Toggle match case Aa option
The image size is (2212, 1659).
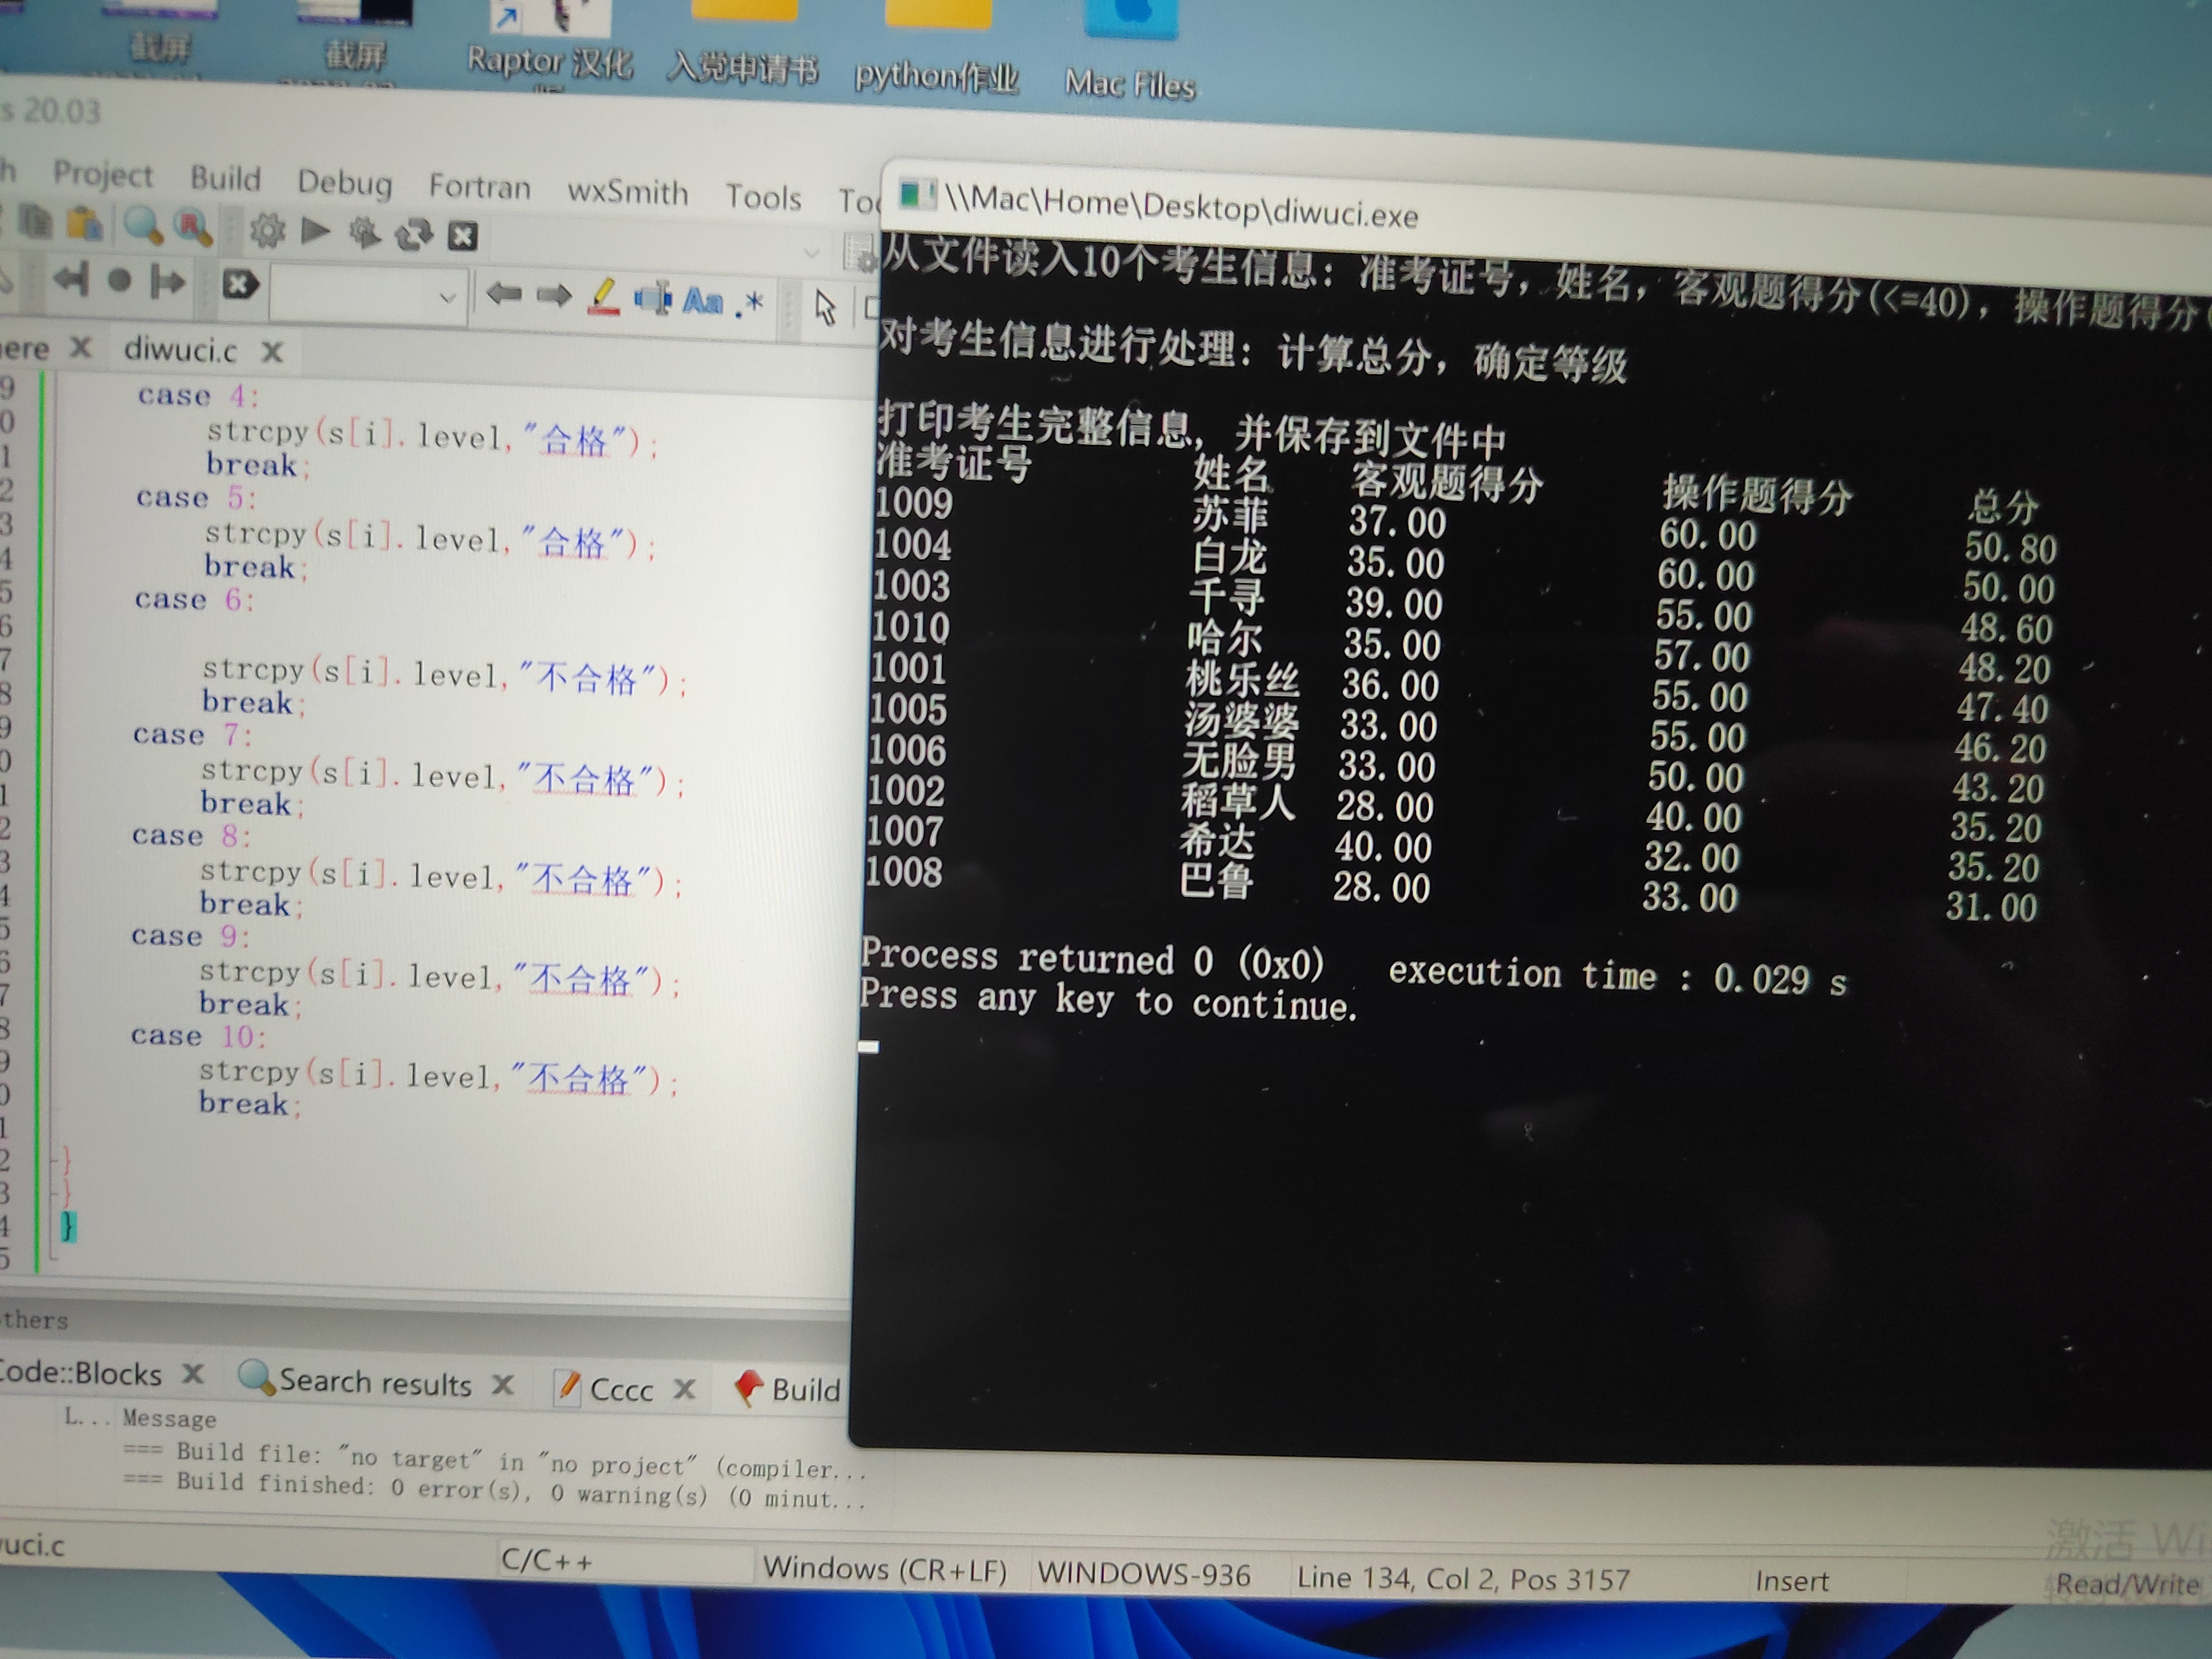pos(702,300)
